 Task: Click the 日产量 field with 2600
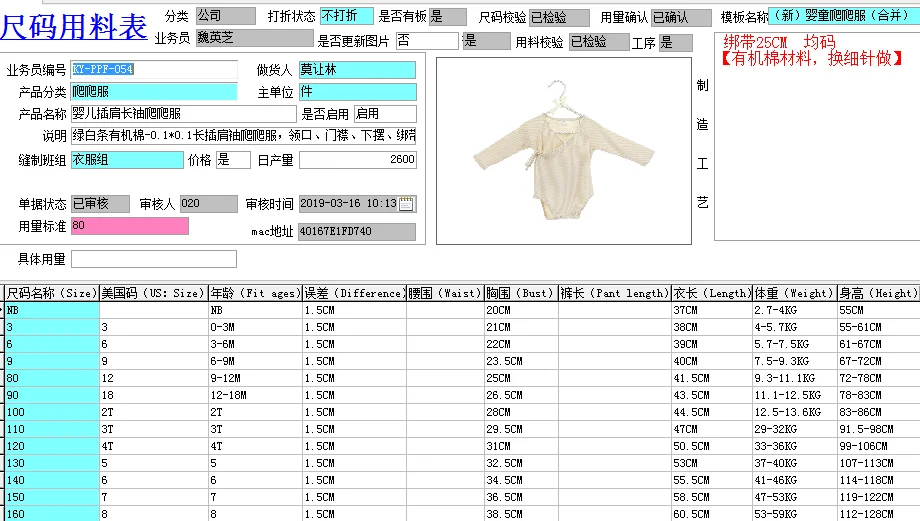pos(358,160)
